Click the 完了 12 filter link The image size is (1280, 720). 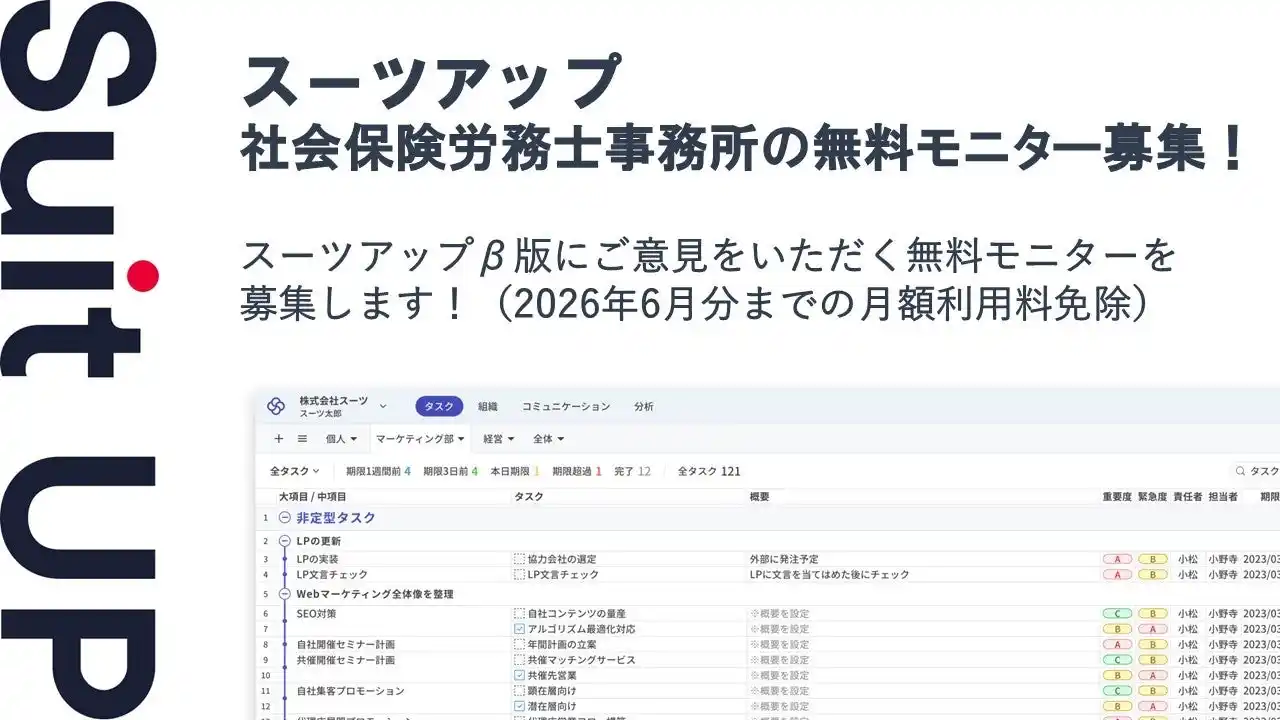click(630, 471)
